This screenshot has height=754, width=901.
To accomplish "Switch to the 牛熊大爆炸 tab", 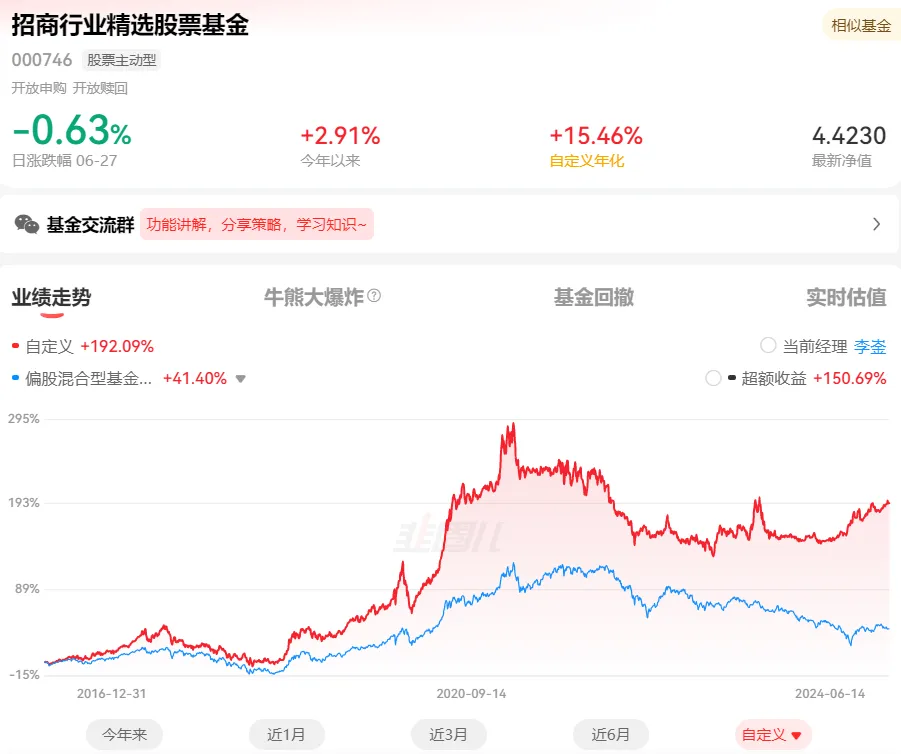I will click(314, 297).
